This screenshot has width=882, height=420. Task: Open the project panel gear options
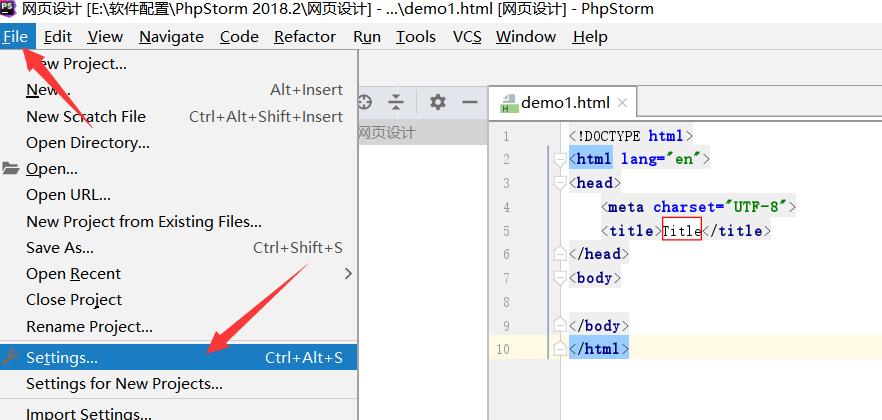(x=438, y=102)
